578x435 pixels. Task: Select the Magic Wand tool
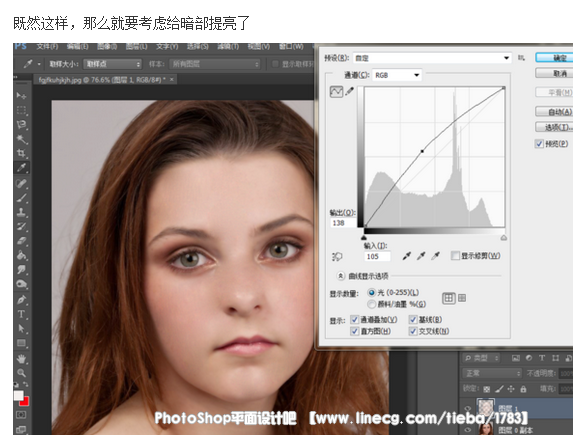tap(21, 139)
